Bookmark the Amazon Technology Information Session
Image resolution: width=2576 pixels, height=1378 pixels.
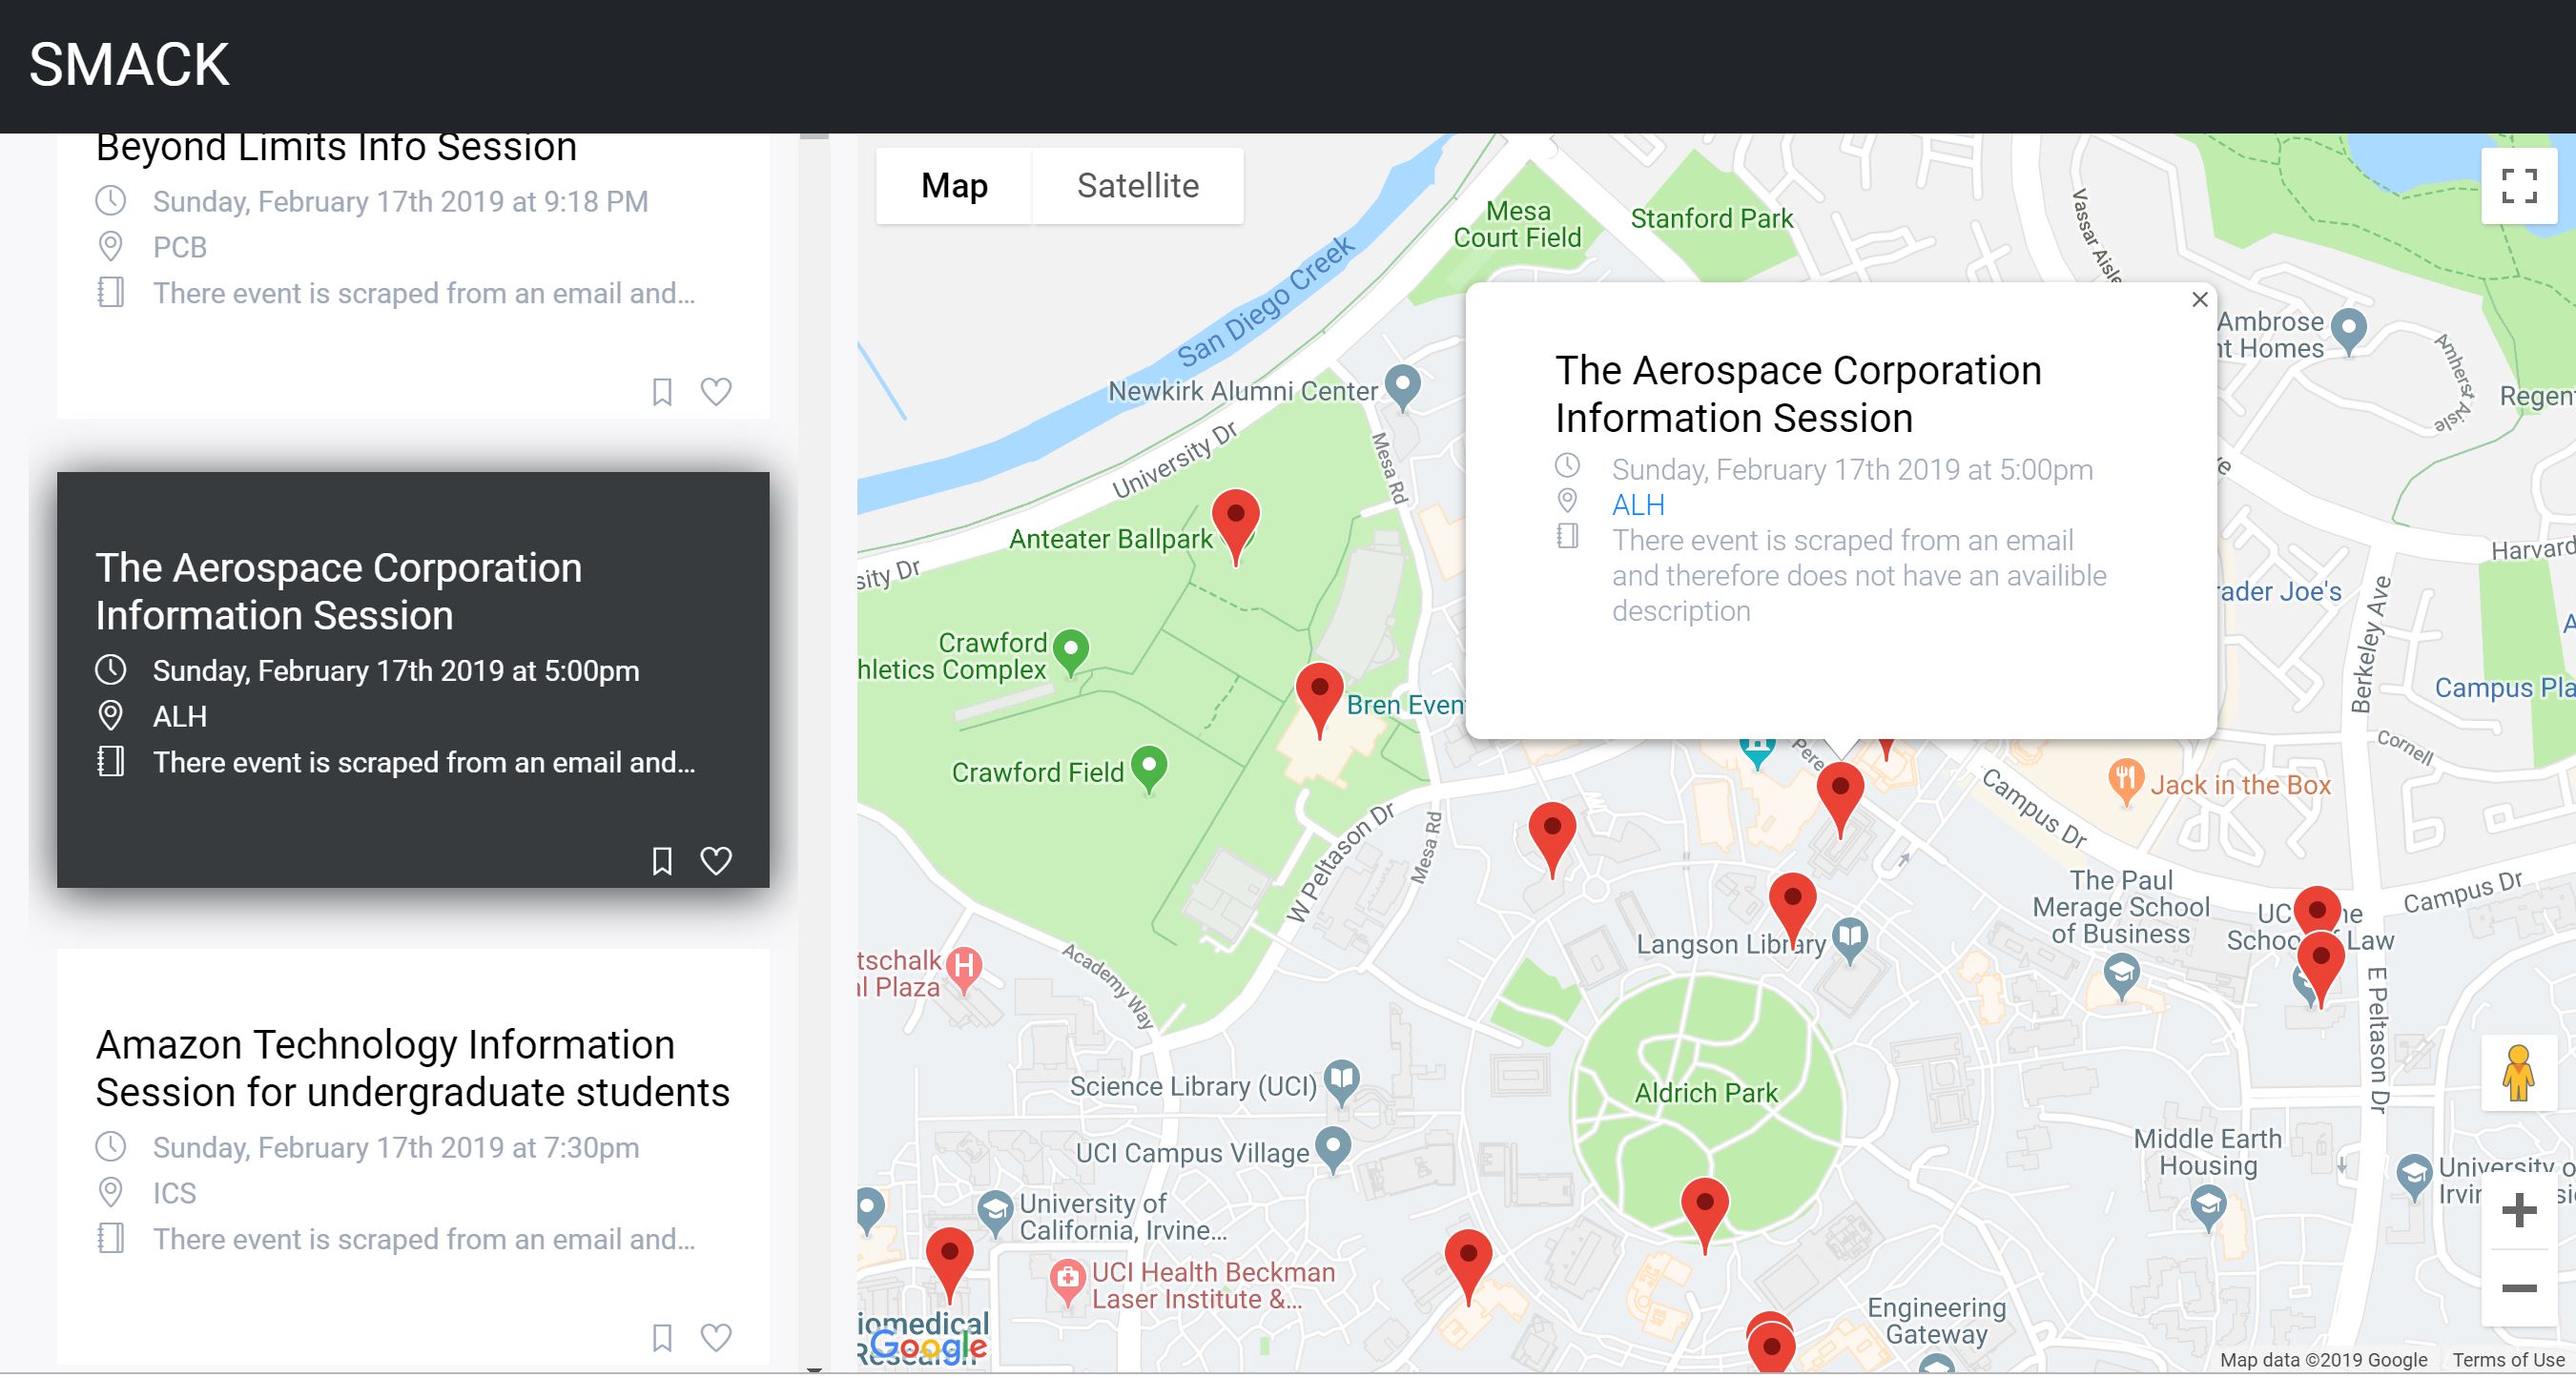[x=661, y=1338]
